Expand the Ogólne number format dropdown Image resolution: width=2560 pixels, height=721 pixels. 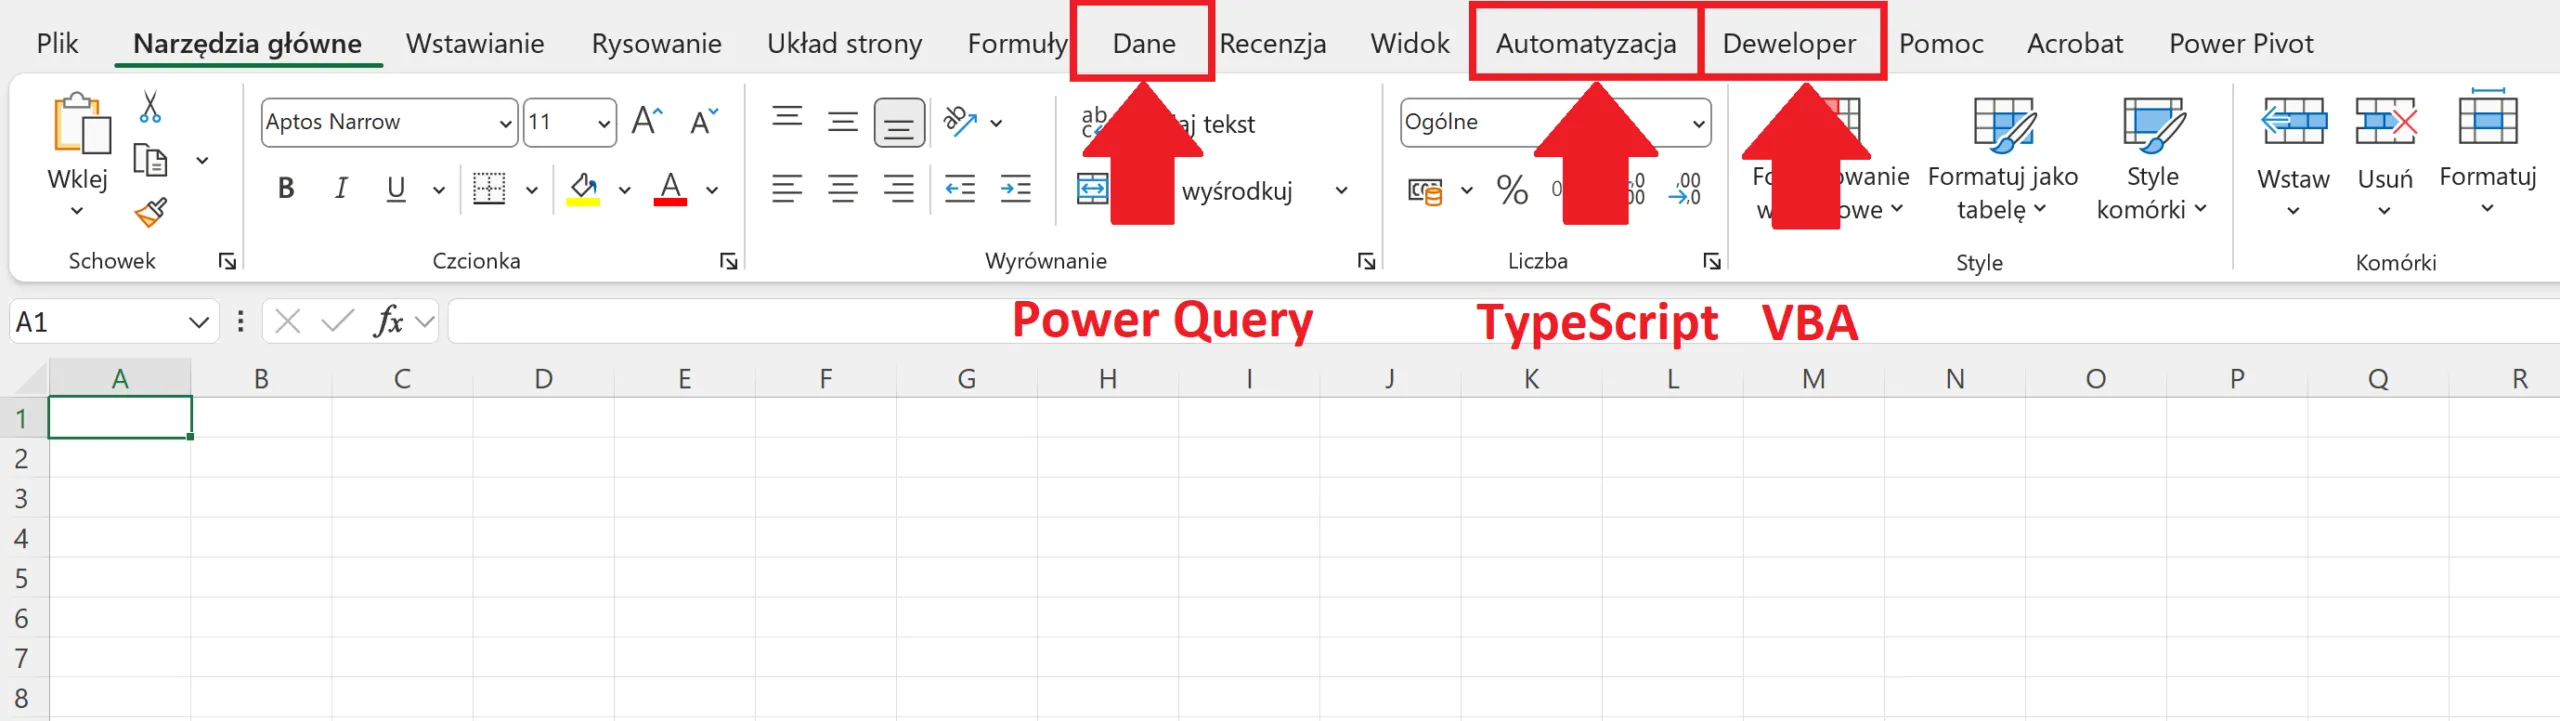click(1697, 123)
